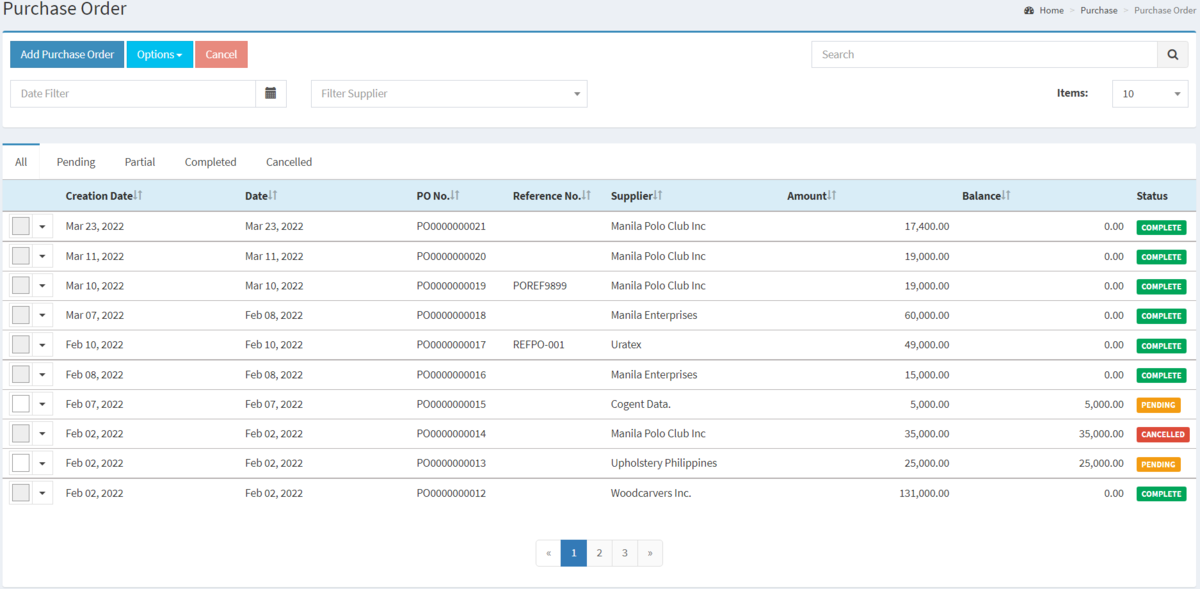Open the calendar icon beside Date Filter
Image resolution: width=1200 pixels, height=589 pixels.
[x=271, y=93]
